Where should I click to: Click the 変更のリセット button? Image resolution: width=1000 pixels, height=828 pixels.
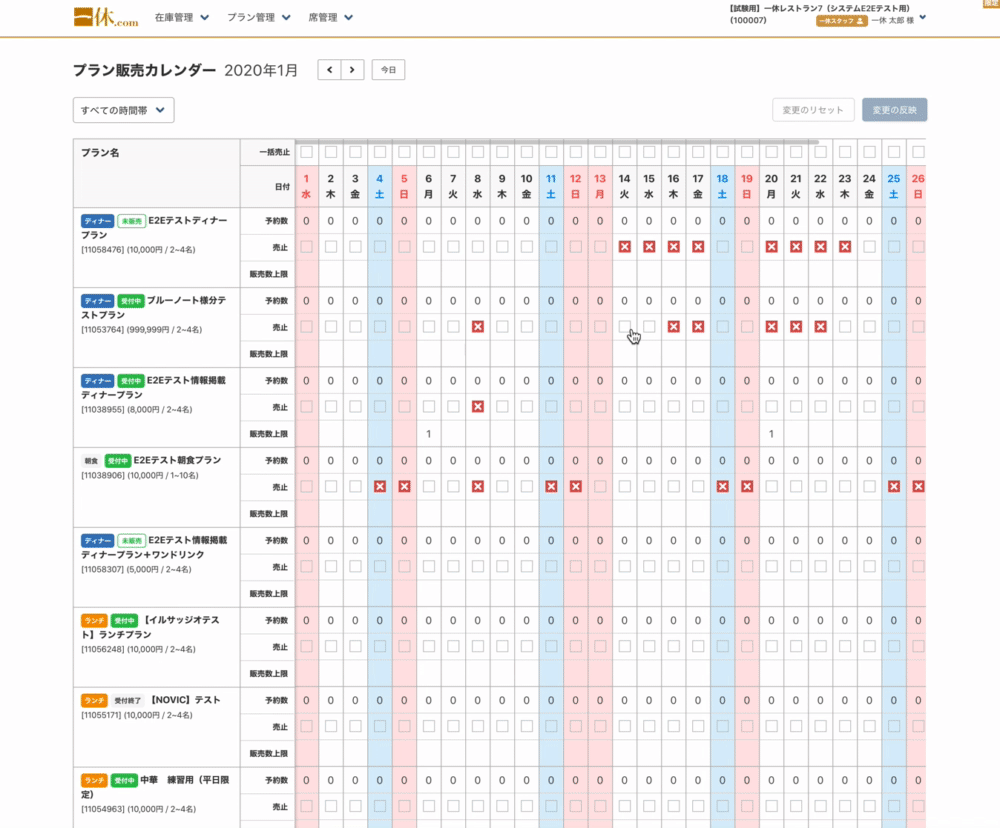pyautogui.click(x=812, y=110)
